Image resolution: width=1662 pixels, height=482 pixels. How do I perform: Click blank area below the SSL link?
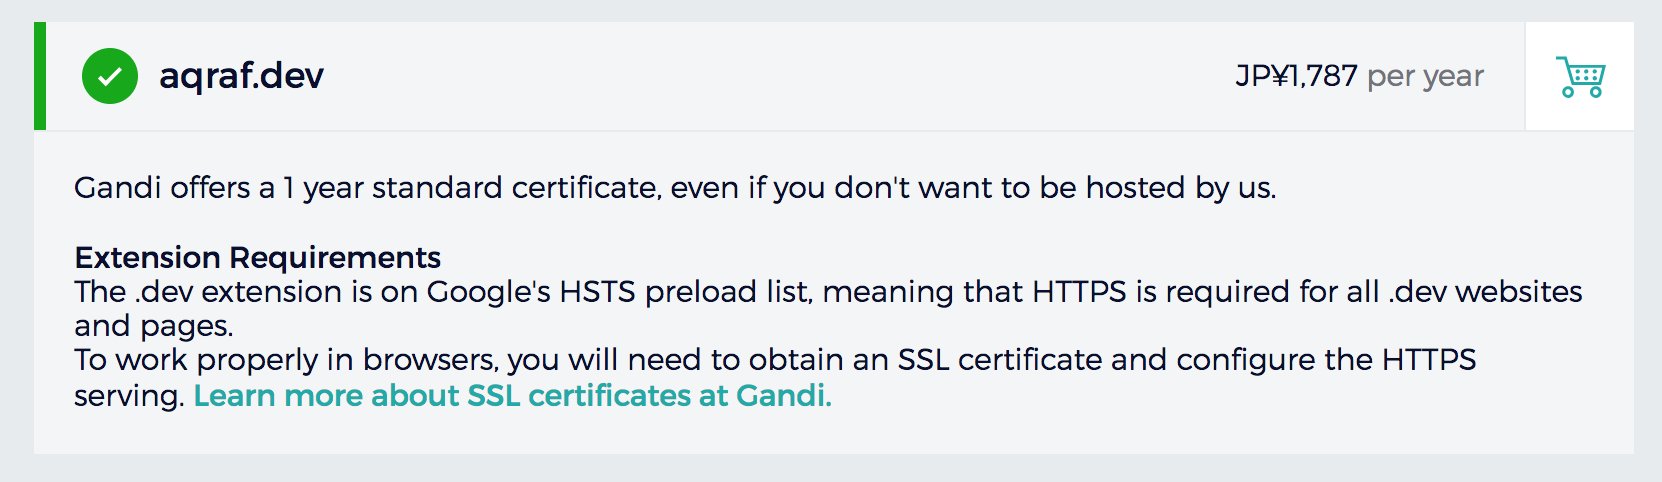(834, 434)
